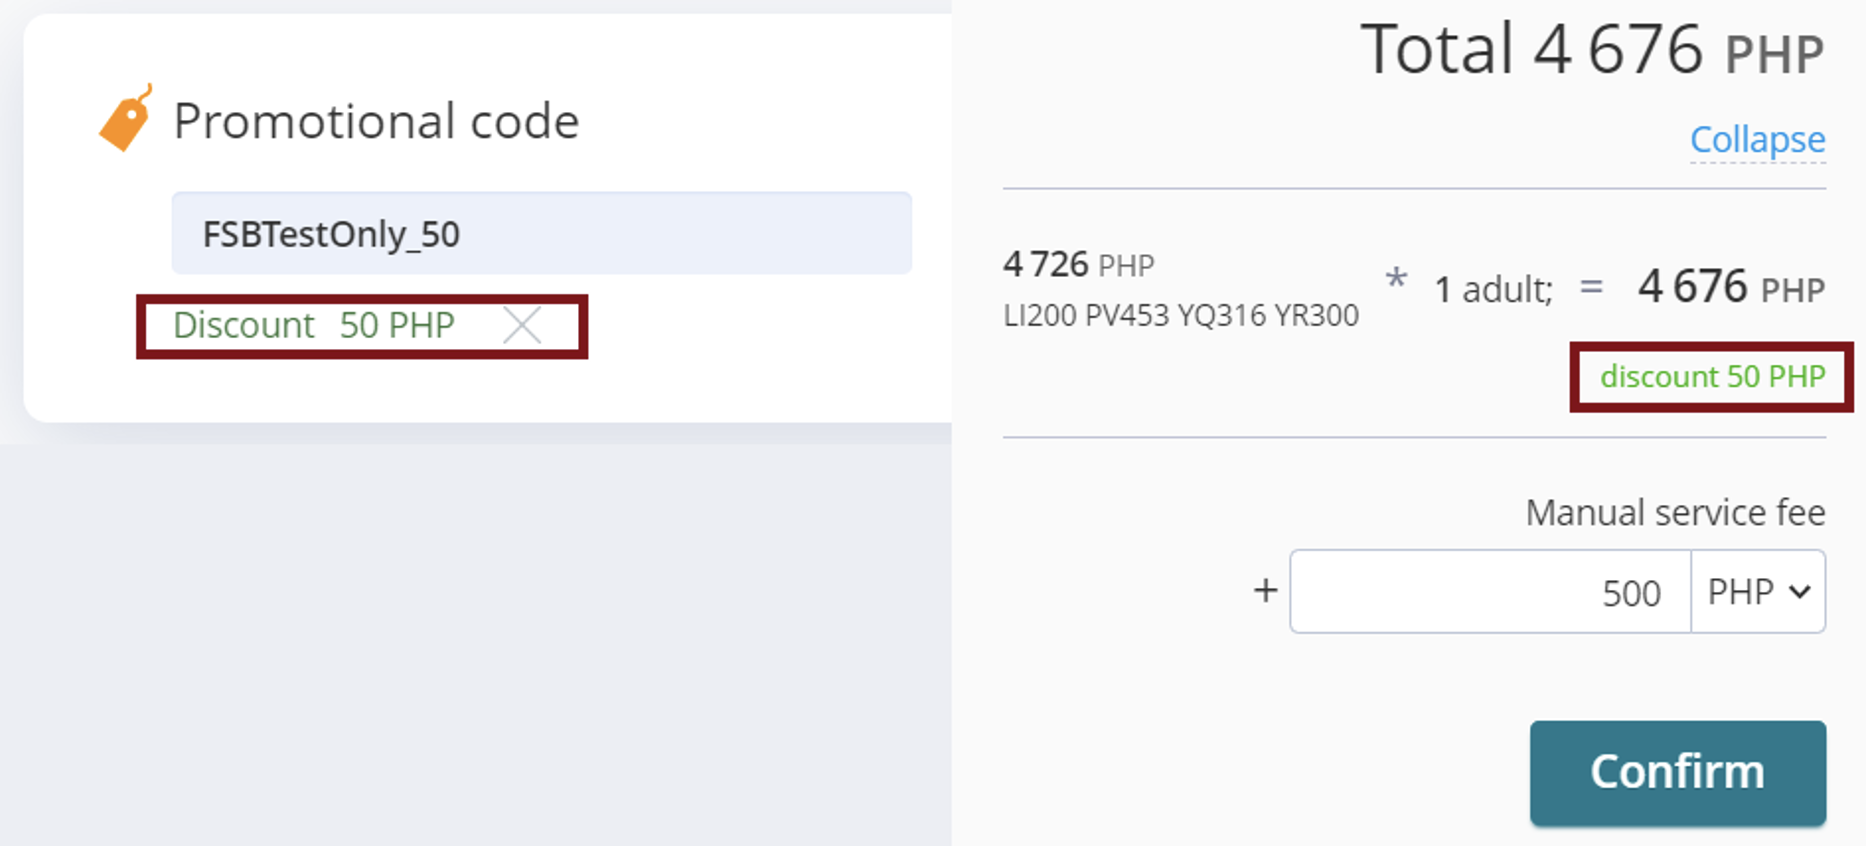Remove the applied 50 PHP discount
This screenshot has width=1866, height=846.
[x=522, y=326]
